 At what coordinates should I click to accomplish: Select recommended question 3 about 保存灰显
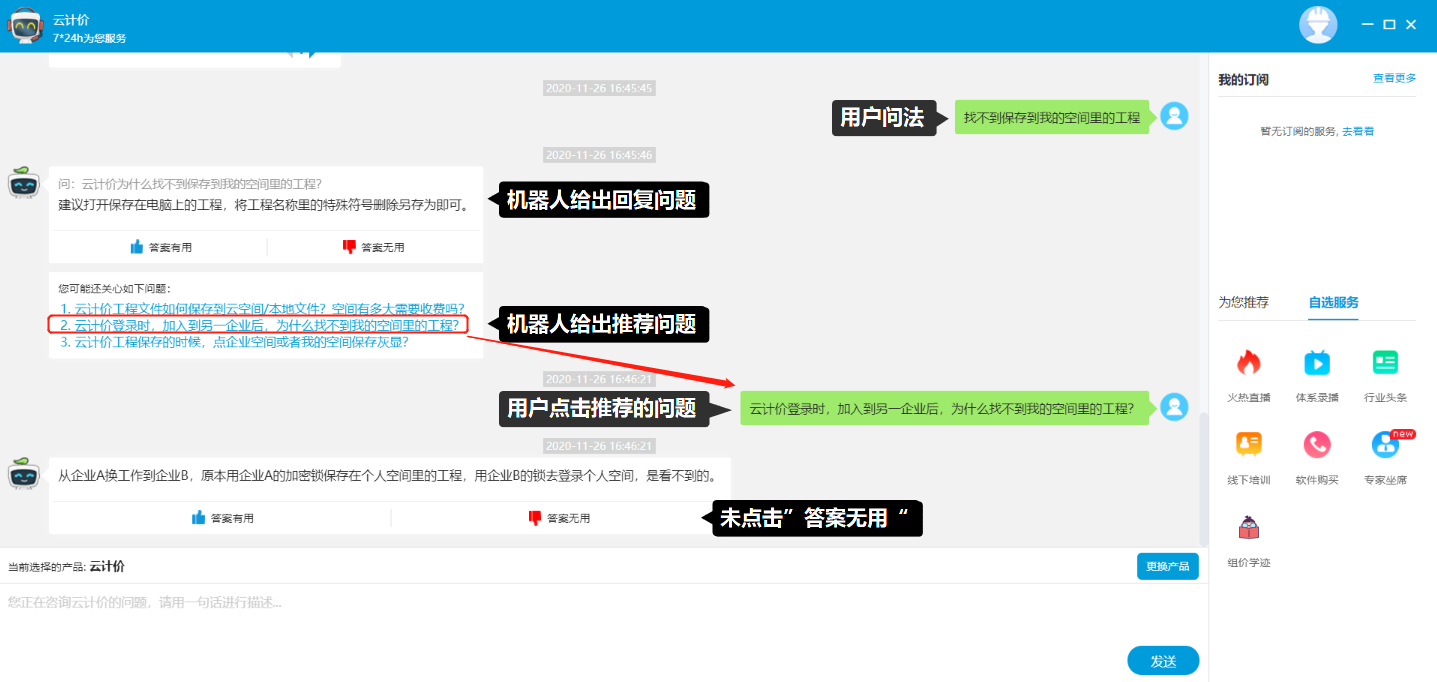point(234,342)
